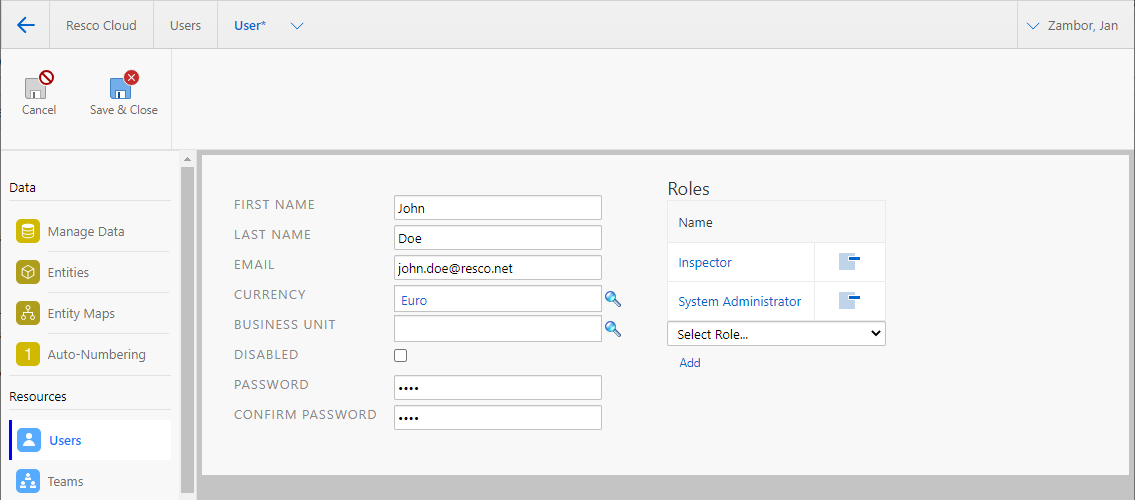
Task: Click the Currency lookup magnifier icon
Action: click(613, 299)
